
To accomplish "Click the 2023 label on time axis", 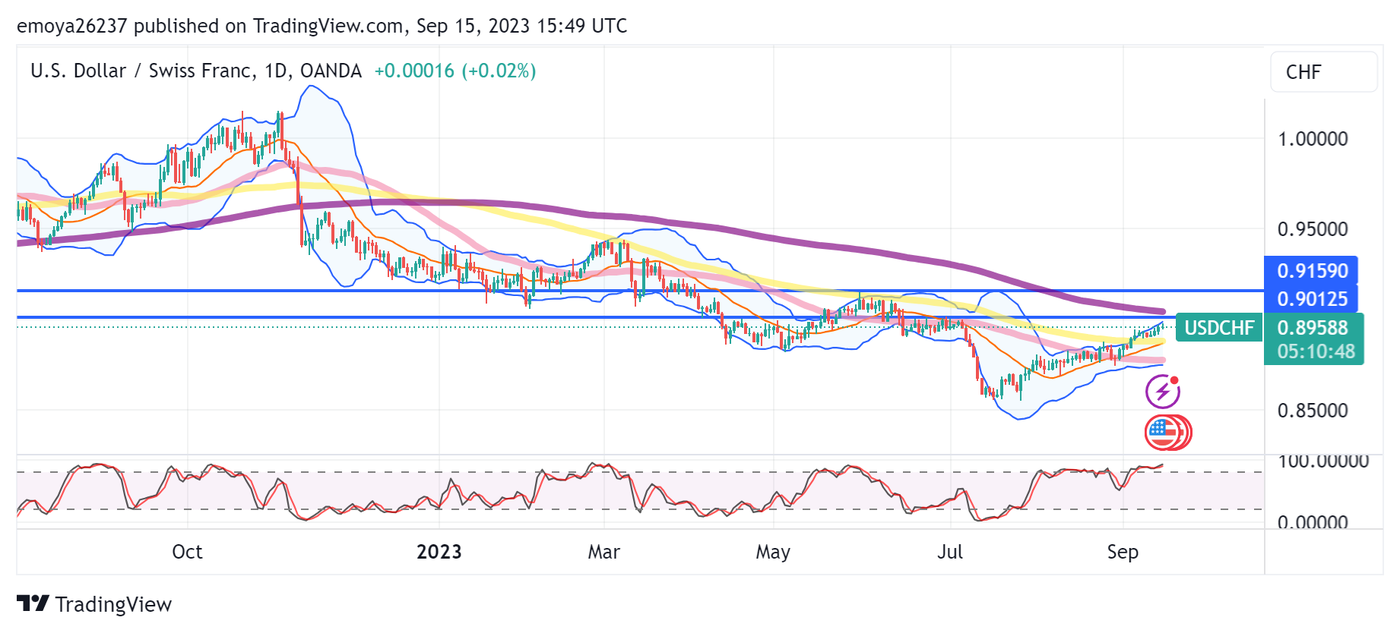I will click(x=438, y=552).
